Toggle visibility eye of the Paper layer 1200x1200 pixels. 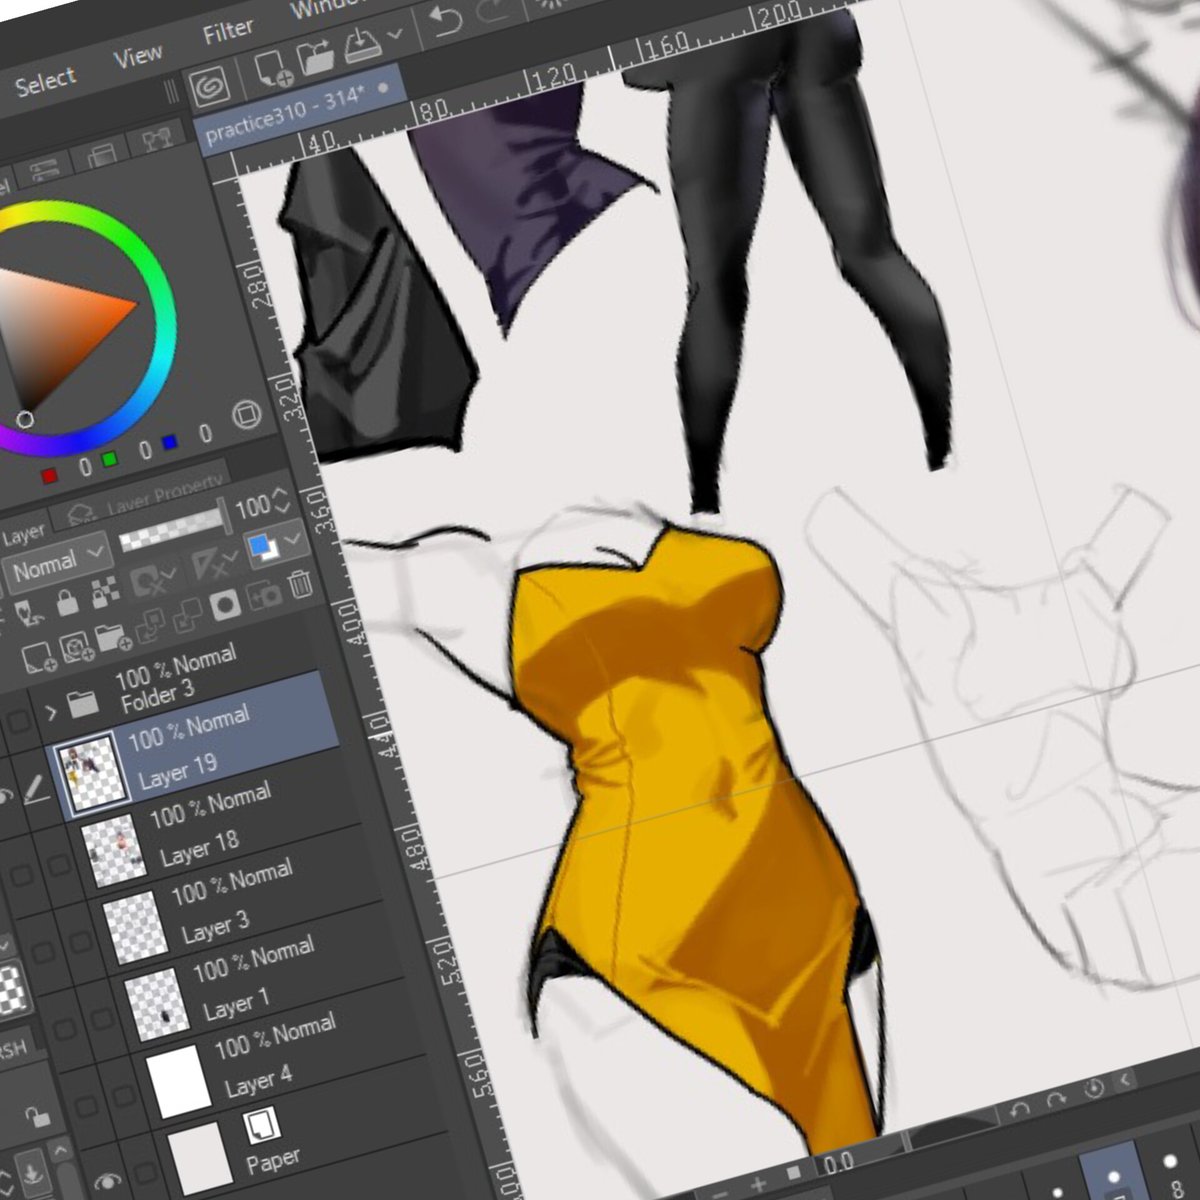click(108, 1181)
